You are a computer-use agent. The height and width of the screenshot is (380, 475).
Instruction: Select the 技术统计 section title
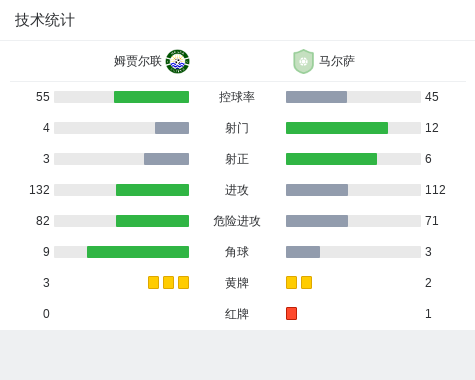click(x=45, y=20)
